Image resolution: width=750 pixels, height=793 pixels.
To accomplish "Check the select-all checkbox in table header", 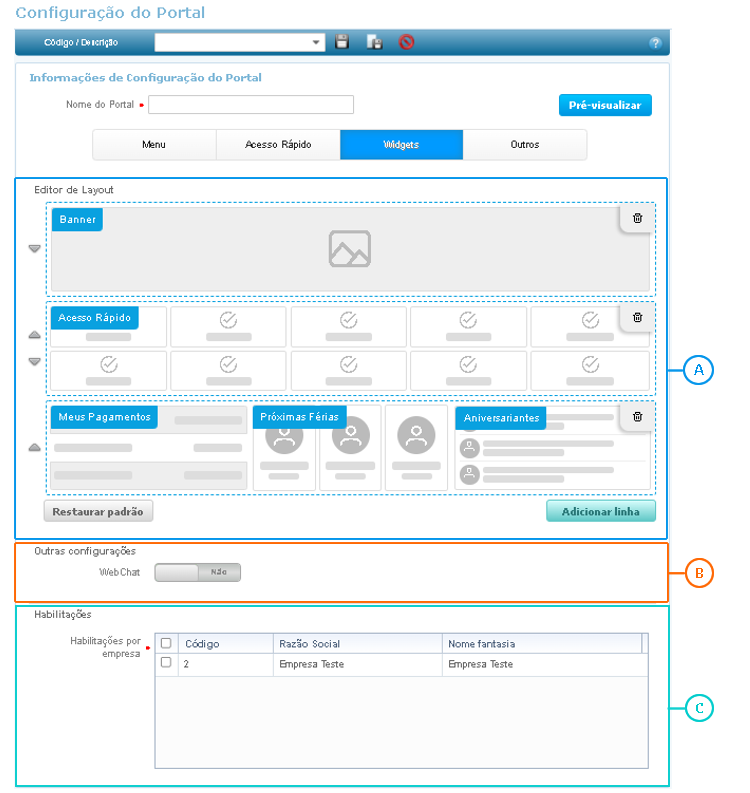I will click(166, 643).
